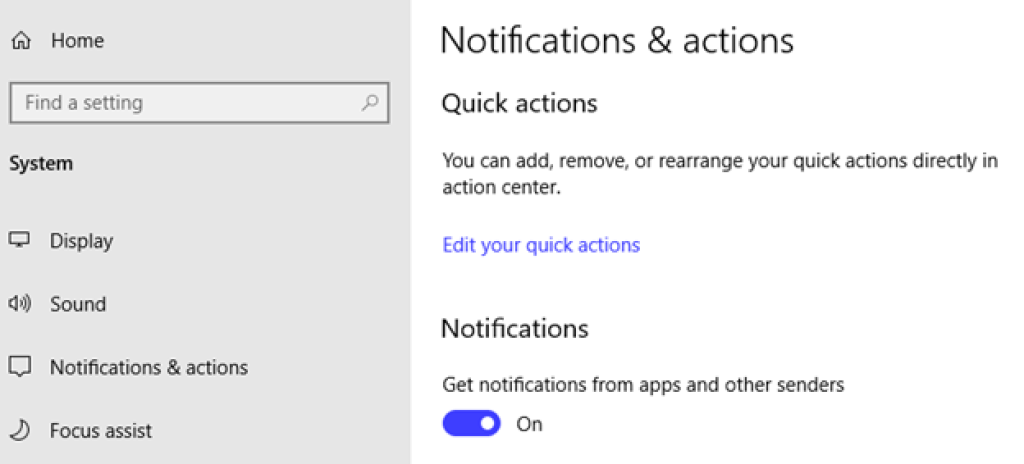Click the System section heading
This screenshot has width=1024, height=464.
(x=41, y=163)
